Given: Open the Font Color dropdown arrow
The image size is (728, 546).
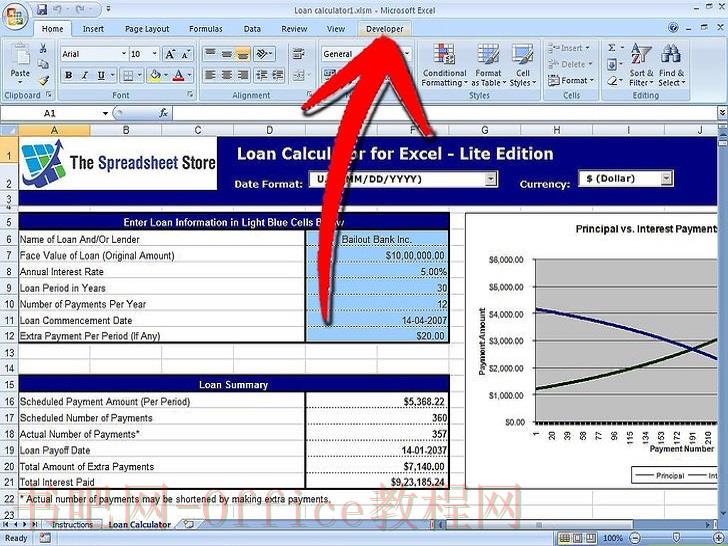Looking at the screenshot, I should click(x=189, y=75).
